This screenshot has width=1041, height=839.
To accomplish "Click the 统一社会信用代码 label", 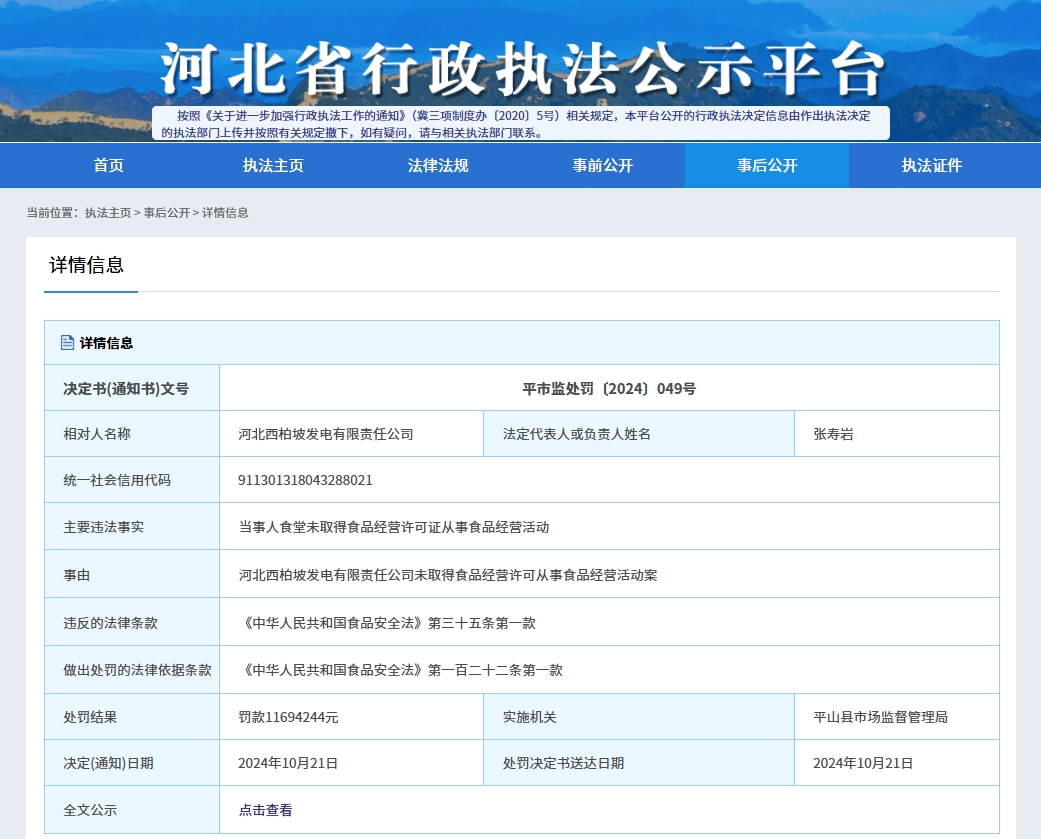I will click(x=117, y=480).
